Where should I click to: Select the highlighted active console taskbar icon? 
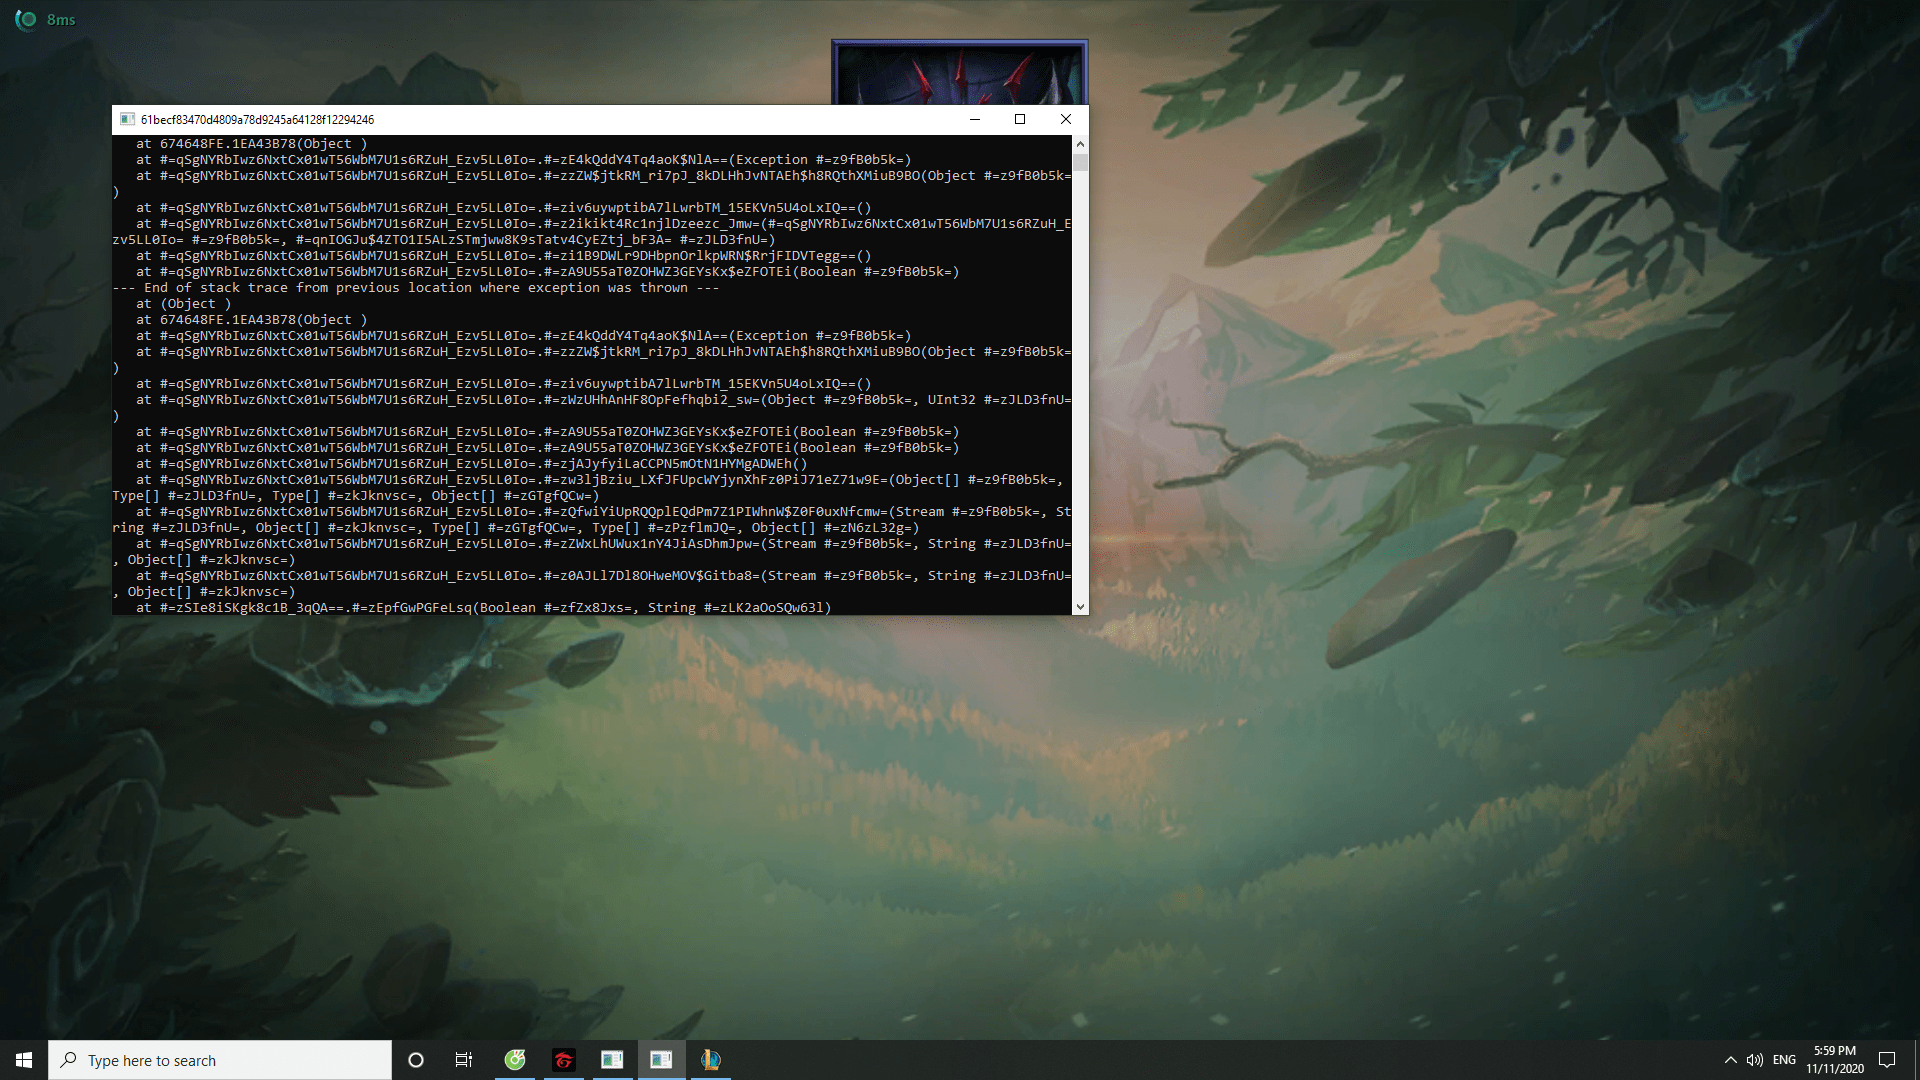[661, 1060]
